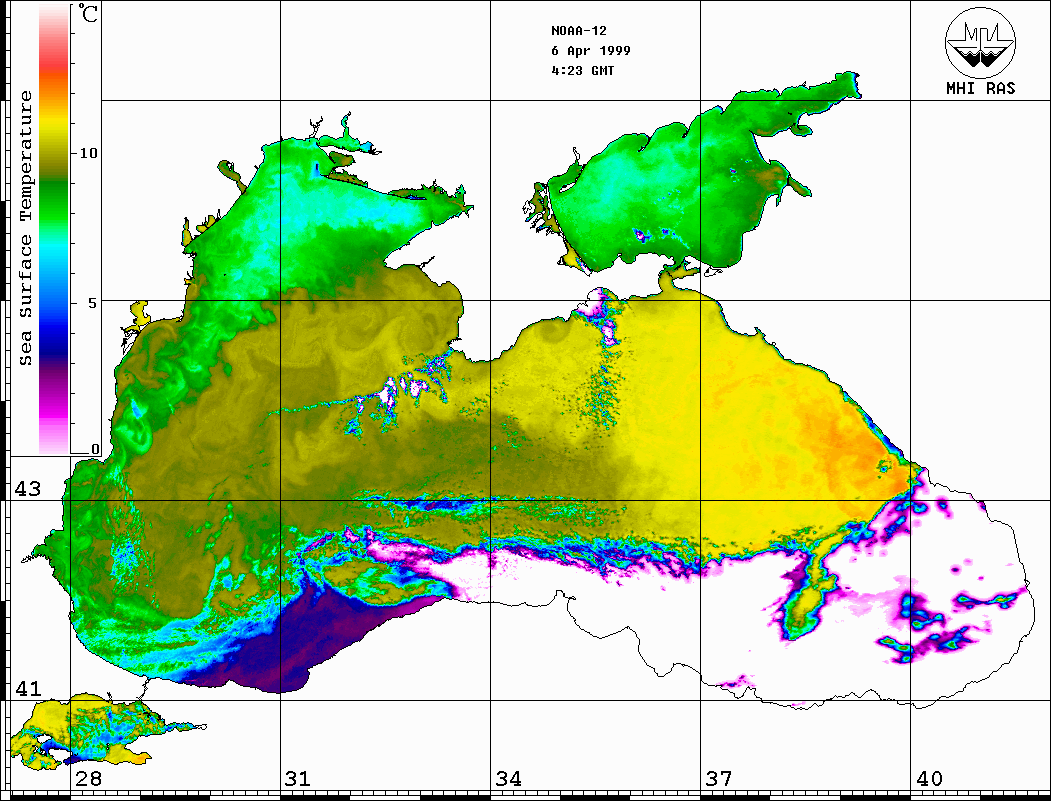Click the longitude label '40'

point(929,778)
